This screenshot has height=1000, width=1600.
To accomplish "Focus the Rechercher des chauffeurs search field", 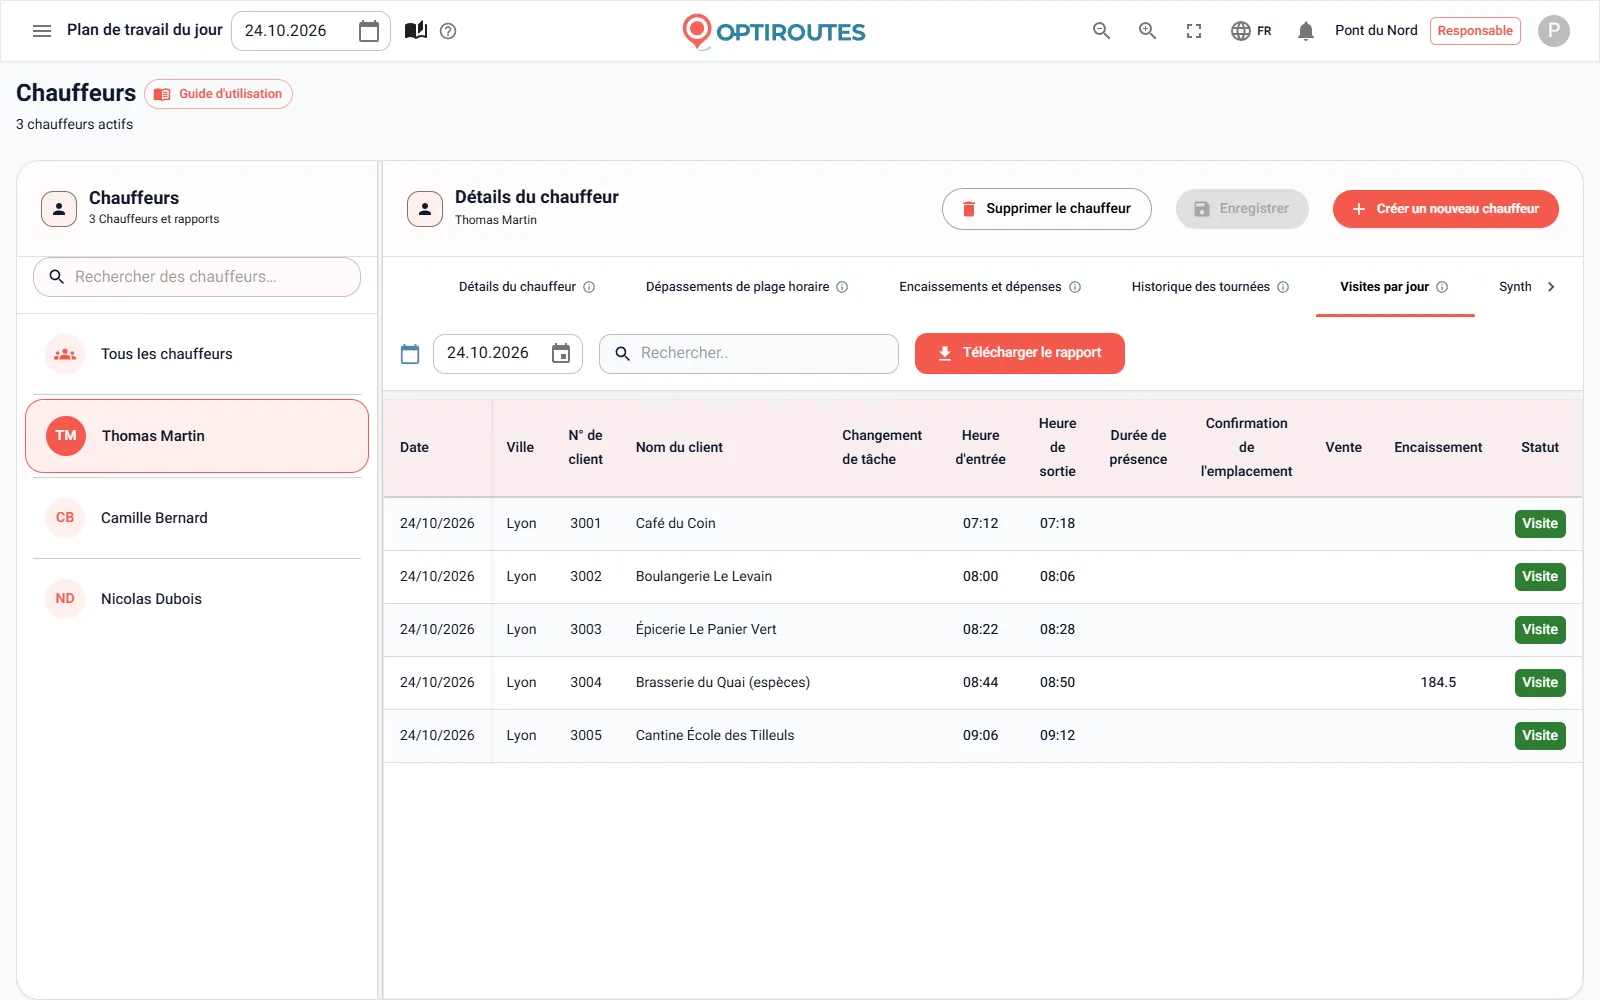I will pos(197,277).
